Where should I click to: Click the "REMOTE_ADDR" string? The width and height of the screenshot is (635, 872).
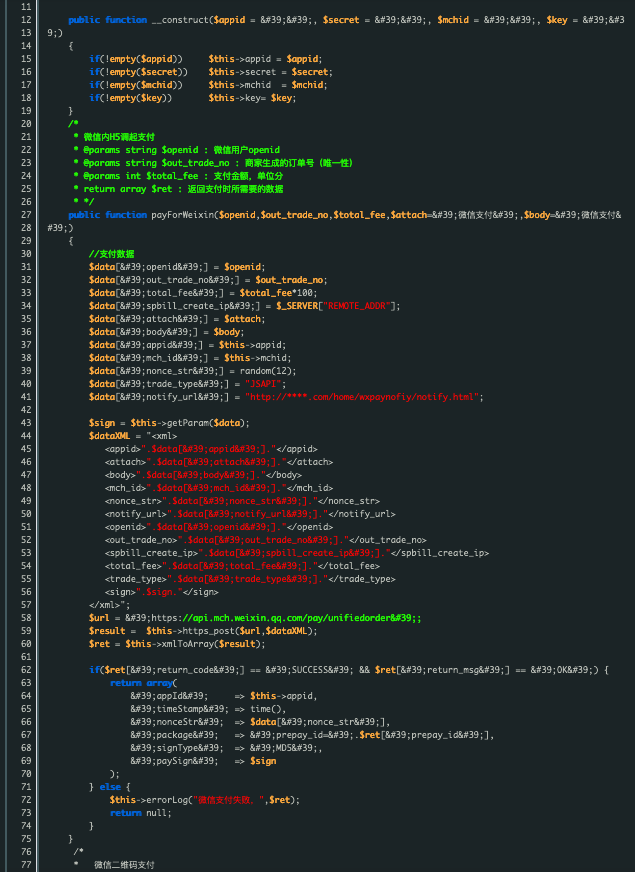tap(358, 306)
